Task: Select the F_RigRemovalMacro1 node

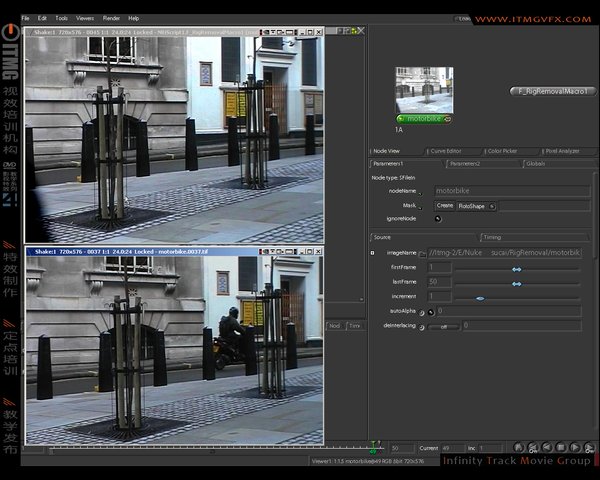Action: click(x=553, y=91)
